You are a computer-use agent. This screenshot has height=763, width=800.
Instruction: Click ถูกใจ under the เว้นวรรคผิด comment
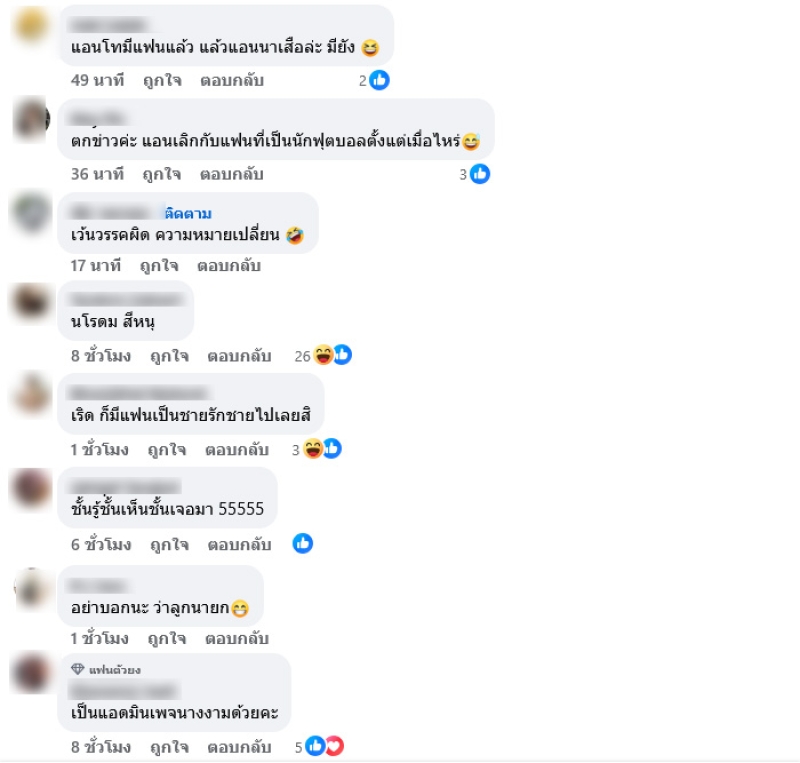159,266
